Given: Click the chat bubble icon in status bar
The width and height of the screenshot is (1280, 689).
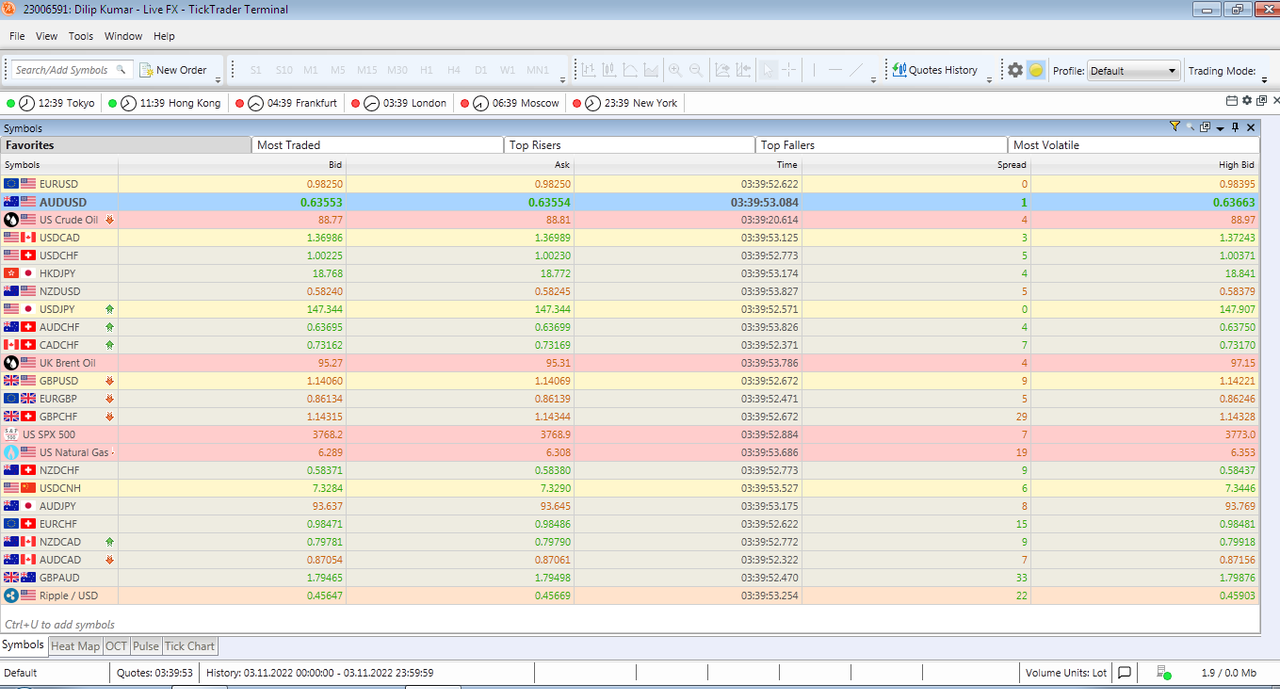Looking at the screenshot, I should click(x=1124, y=672).
